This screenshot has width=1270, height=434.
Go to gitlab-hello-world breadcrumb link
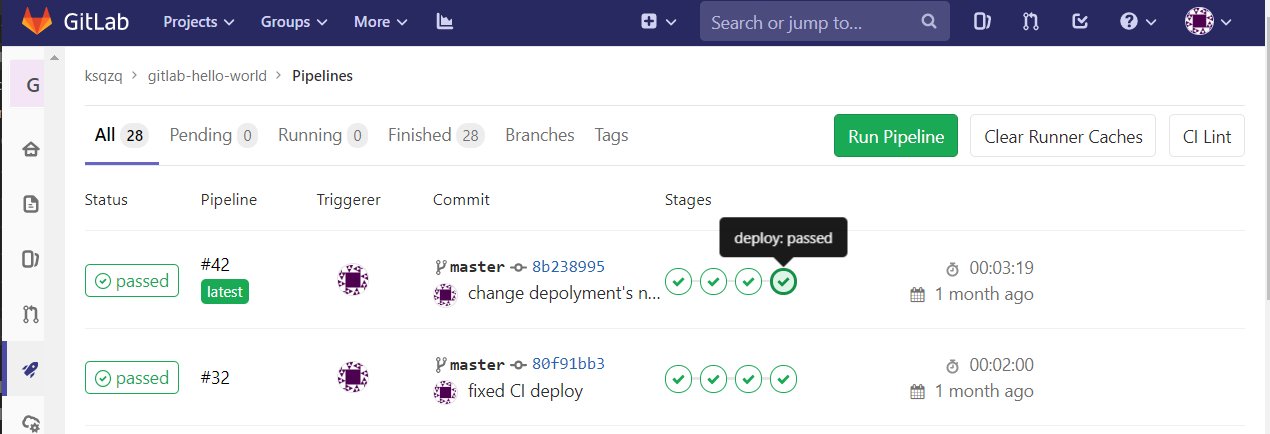tap(207, 75)
